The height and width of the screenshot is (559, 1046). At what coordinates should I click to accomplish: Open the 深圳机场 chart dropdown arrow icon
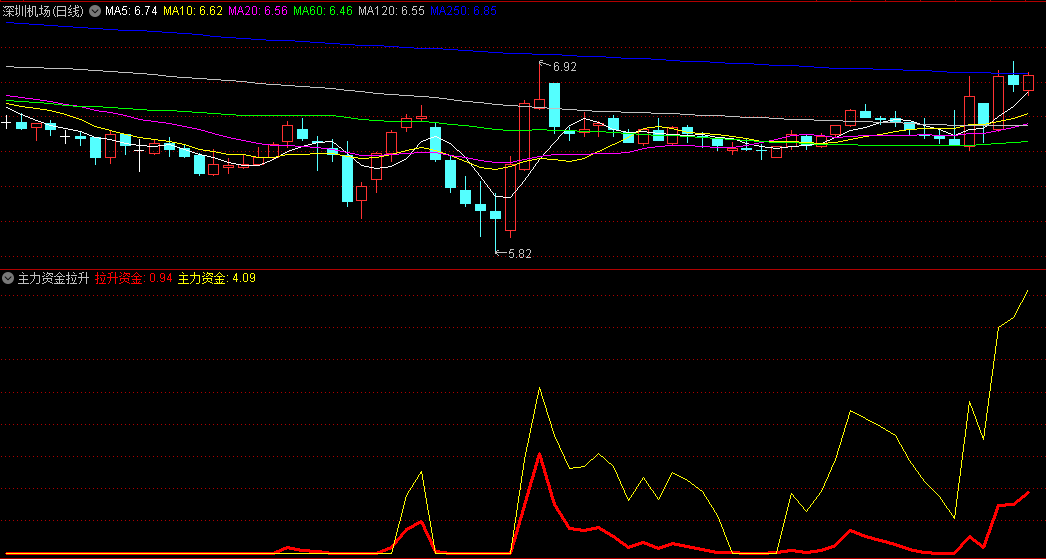coord(95,11)
